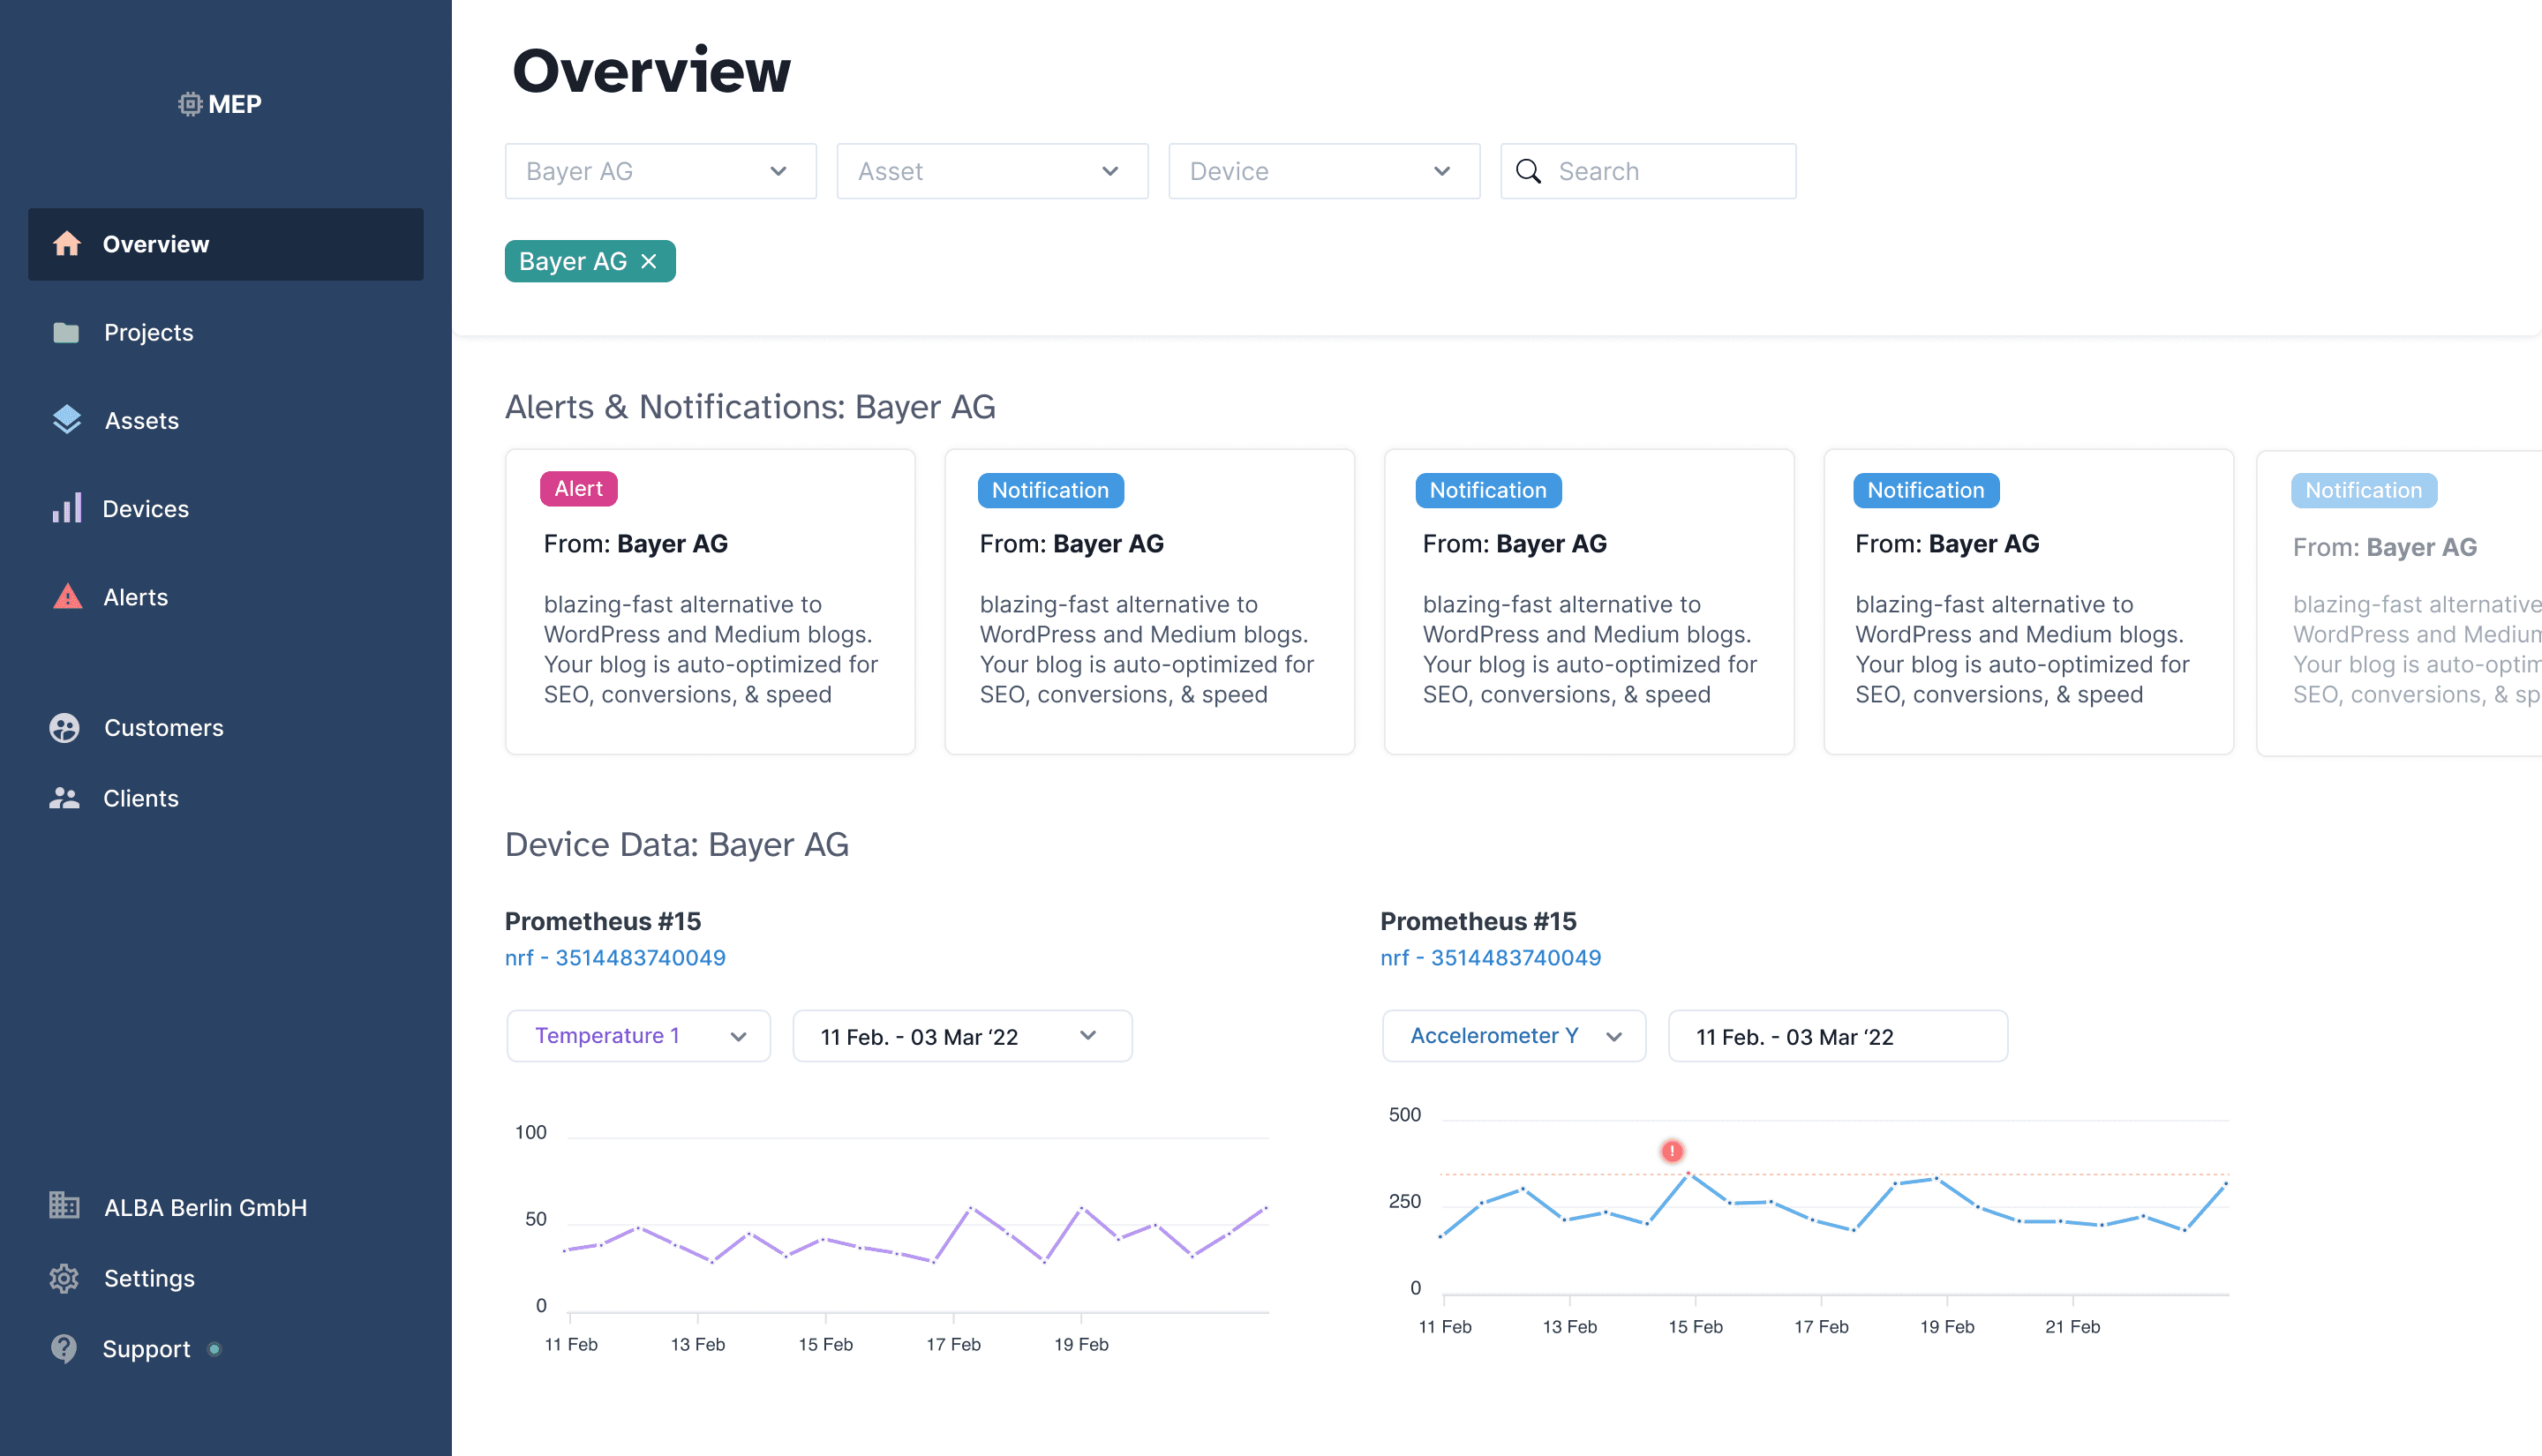The width and height of the screenshot is (2542, 1456).
Task: Open the Temperature 1 sensor selector
Action: (638, 1036)
